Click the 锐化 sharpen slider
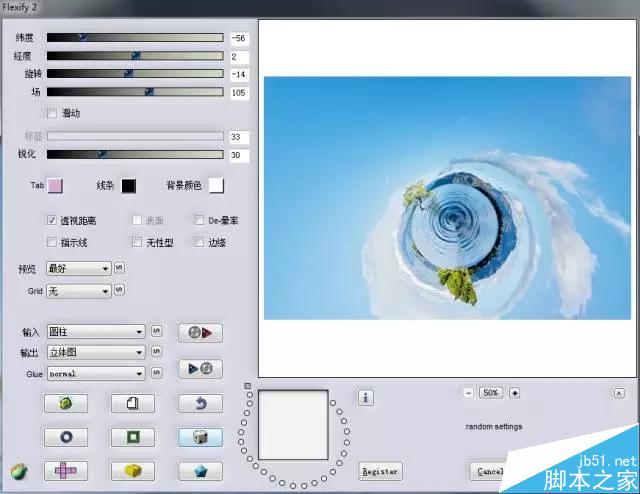The width and height of the screenshot is (640, 494). 135,154
